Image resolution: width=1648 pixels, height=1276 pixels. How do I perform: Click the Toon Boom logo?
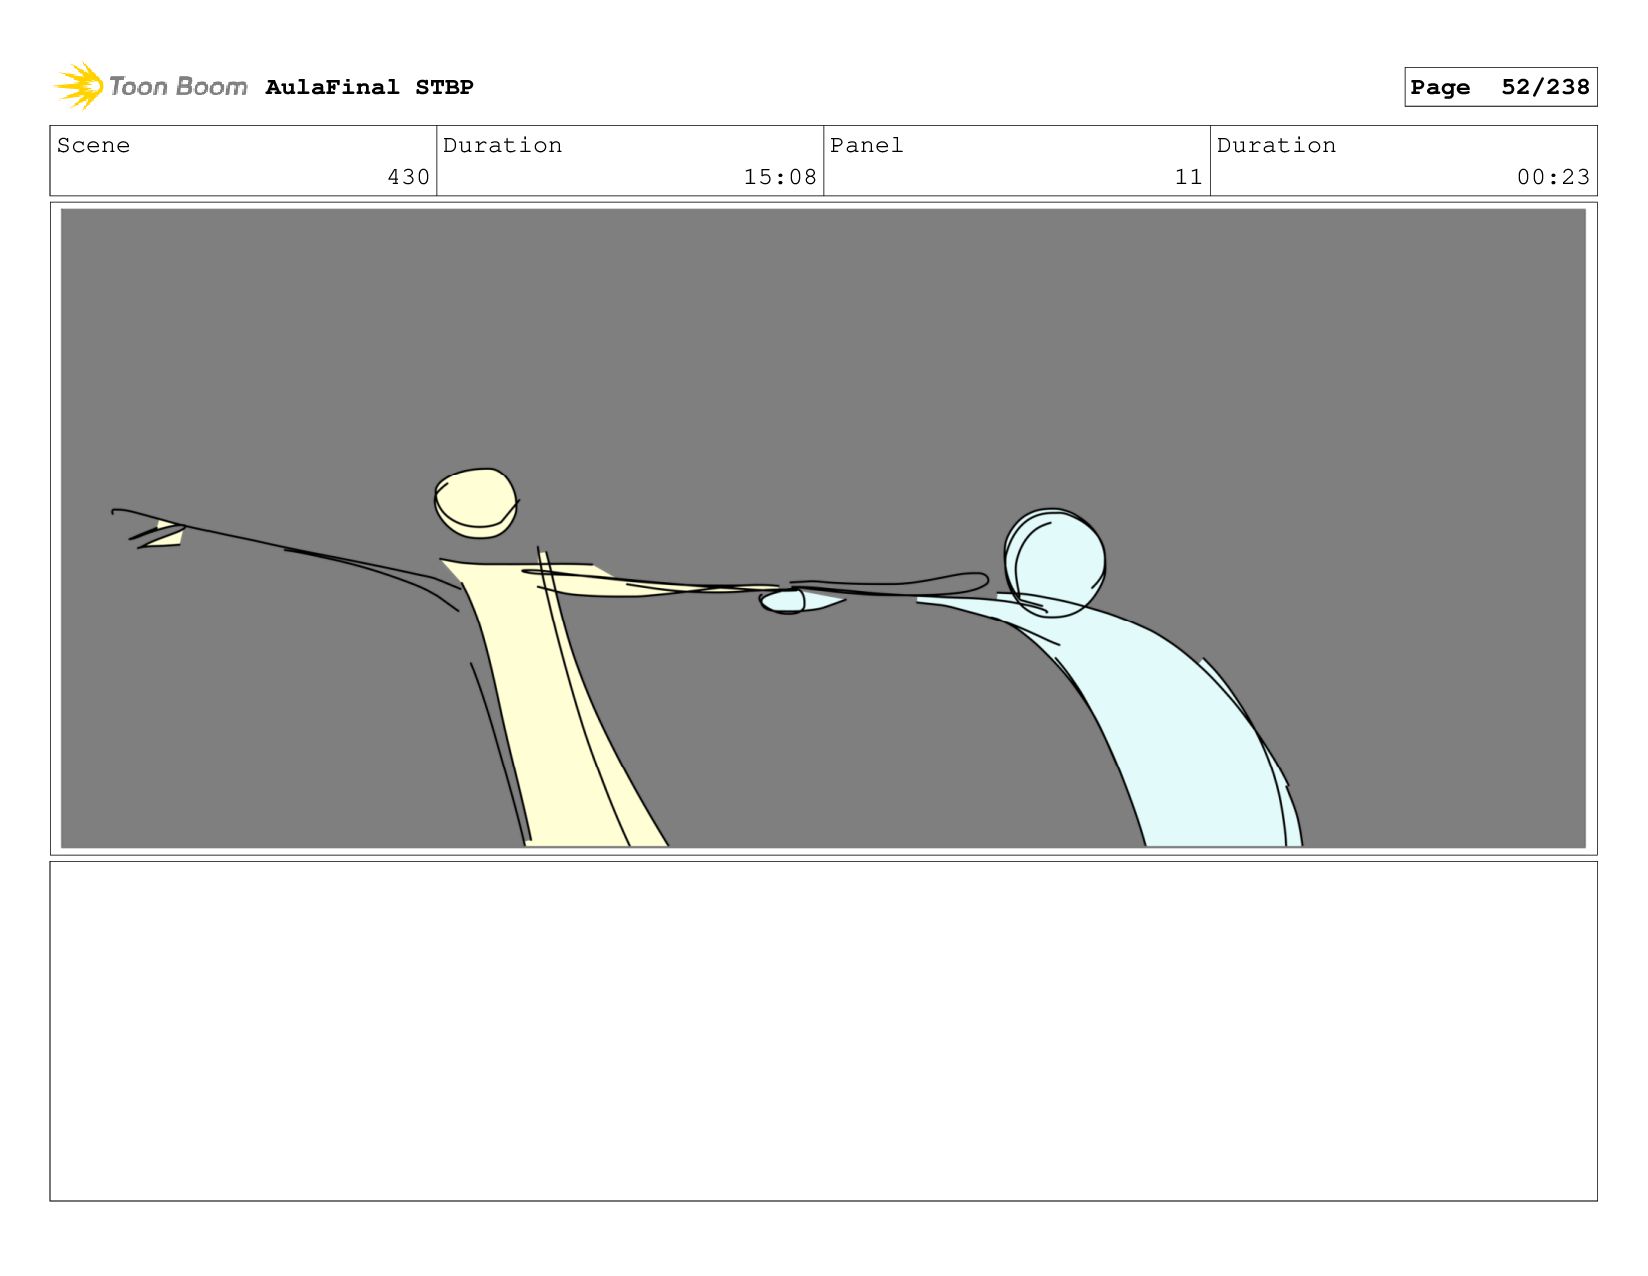(151, 86)
